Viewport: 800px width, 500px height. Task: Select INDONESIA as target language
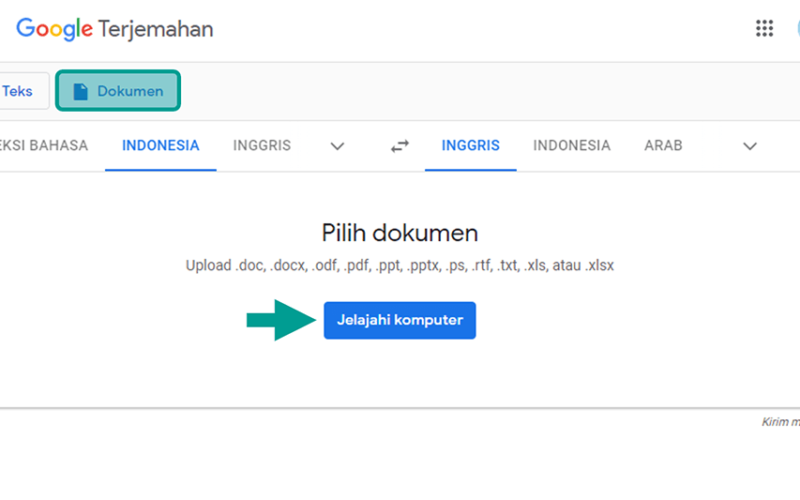point(571,146)
